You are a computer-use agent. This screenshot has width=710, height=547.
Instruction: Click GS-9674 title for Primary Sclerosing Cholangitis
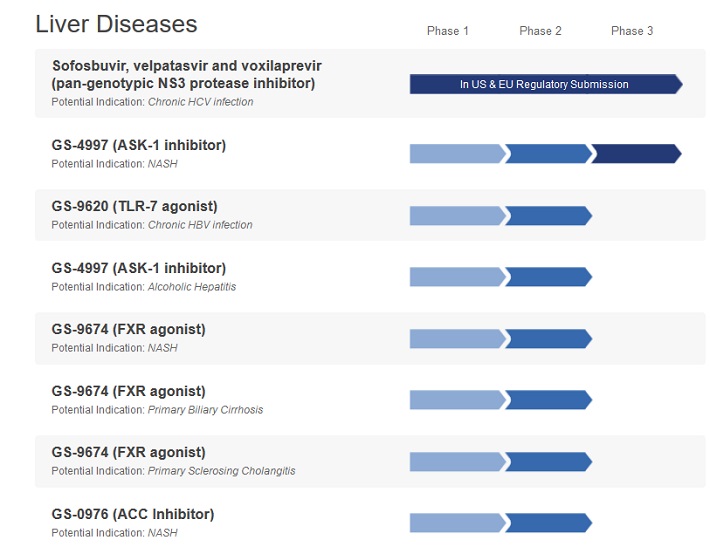pos(128,452)
